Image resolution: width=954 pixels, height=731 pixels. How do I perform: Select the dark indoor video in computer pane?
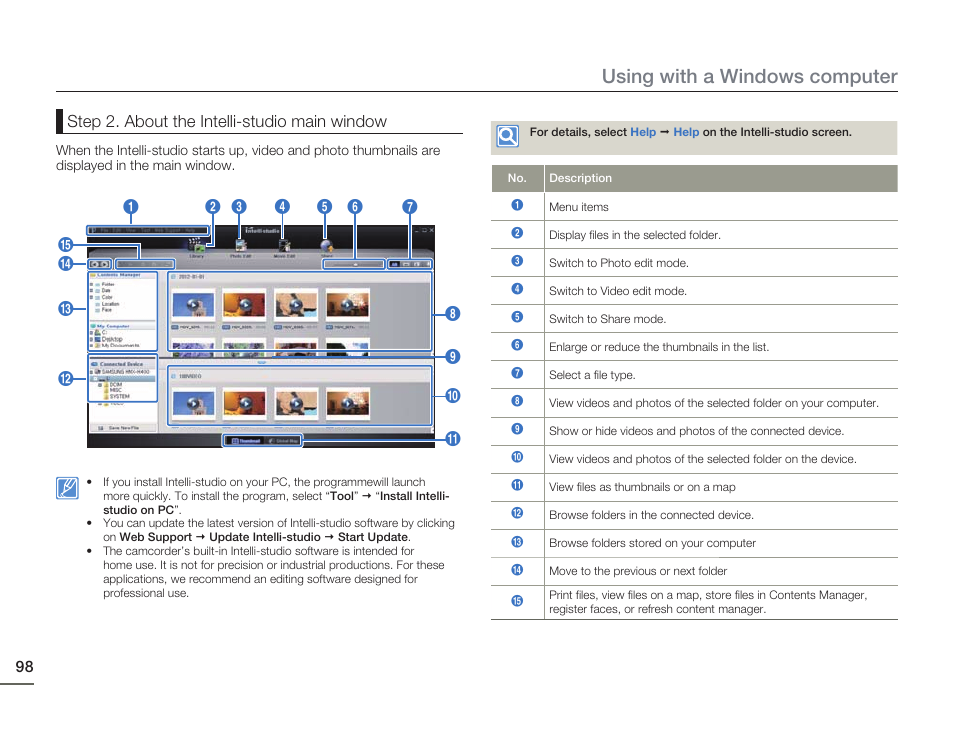point(347,305)
